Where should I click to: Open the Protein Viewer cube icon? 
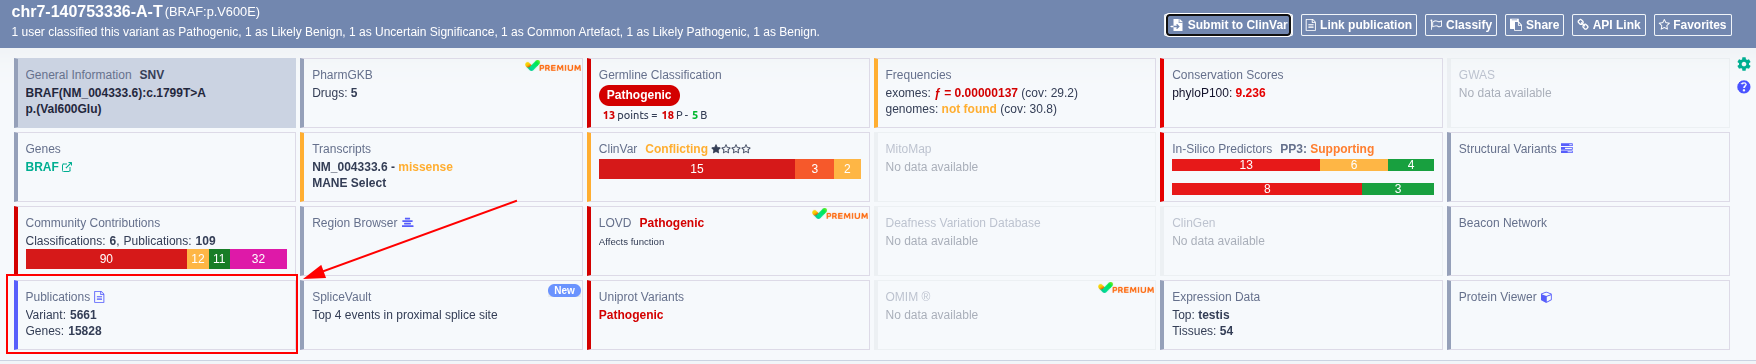[1546, 297]
